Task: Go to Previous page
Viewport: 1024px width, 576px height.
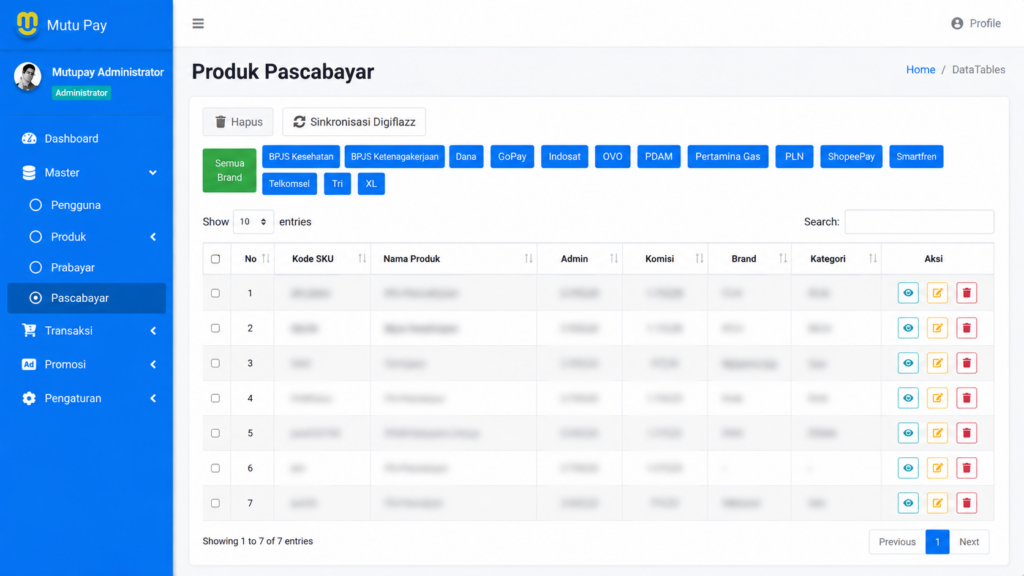Action: 897,542
